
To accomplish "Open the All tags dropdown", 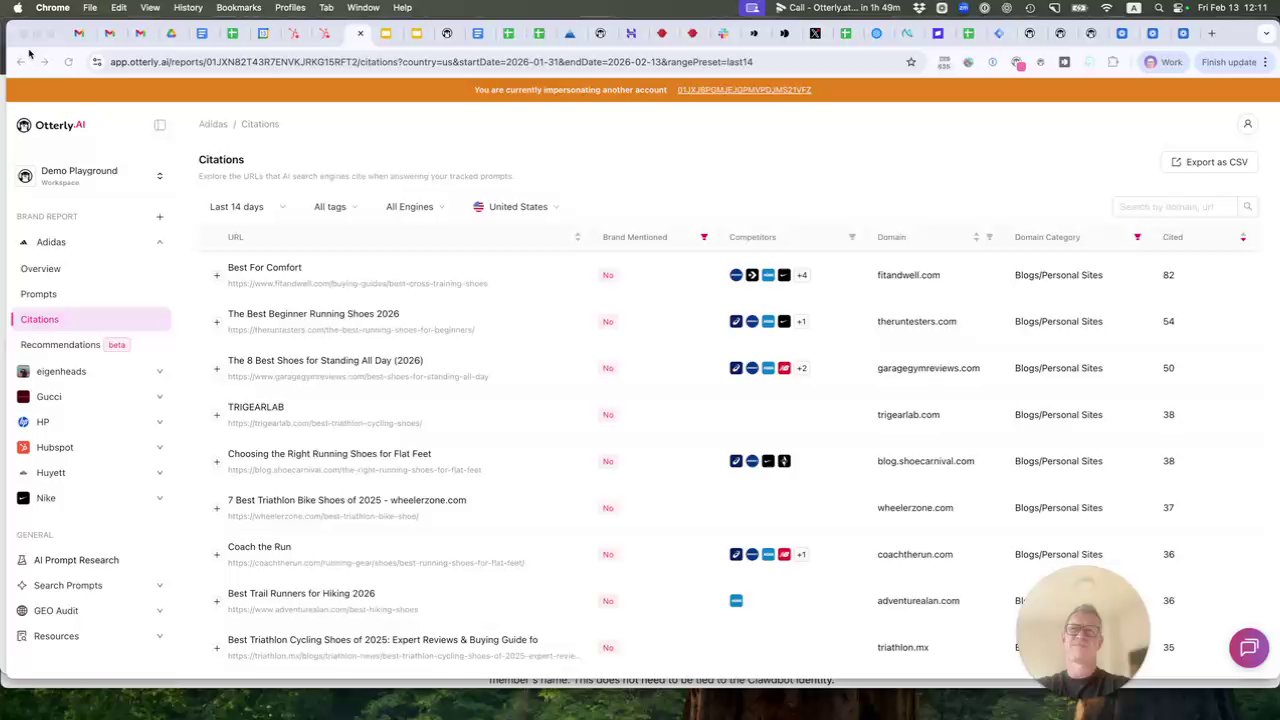I will coord(336,207).
